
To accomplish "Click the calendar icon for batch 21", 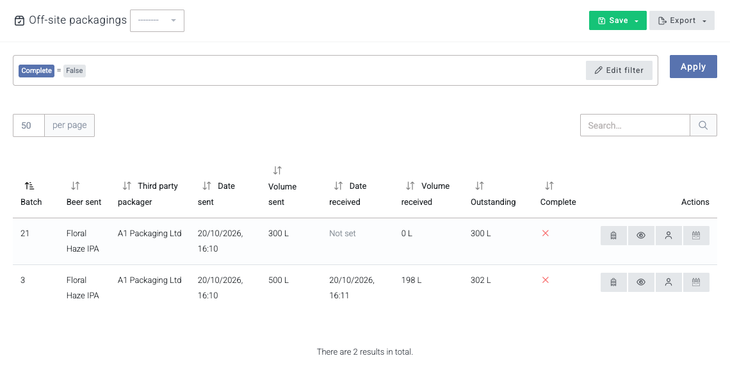I will click(x=696, y=235).
